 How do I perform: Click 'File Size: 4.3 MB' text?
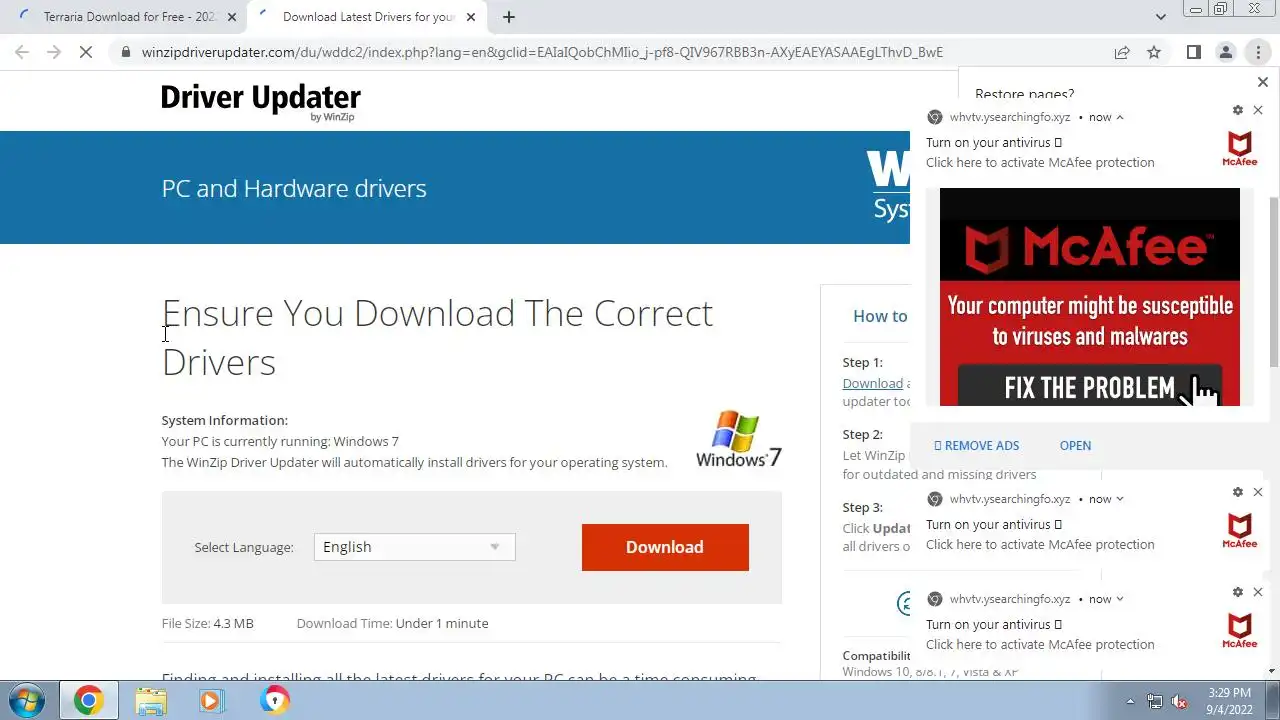point(208,623)
